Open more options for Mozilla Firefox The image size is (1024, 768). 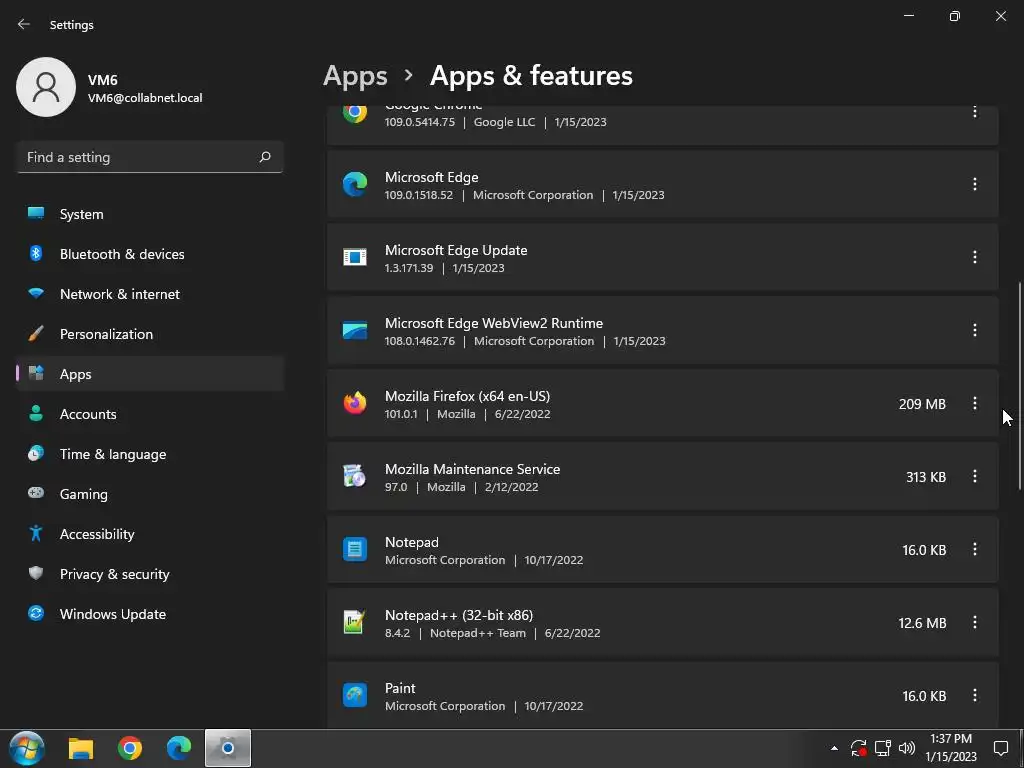coord(974,404)
